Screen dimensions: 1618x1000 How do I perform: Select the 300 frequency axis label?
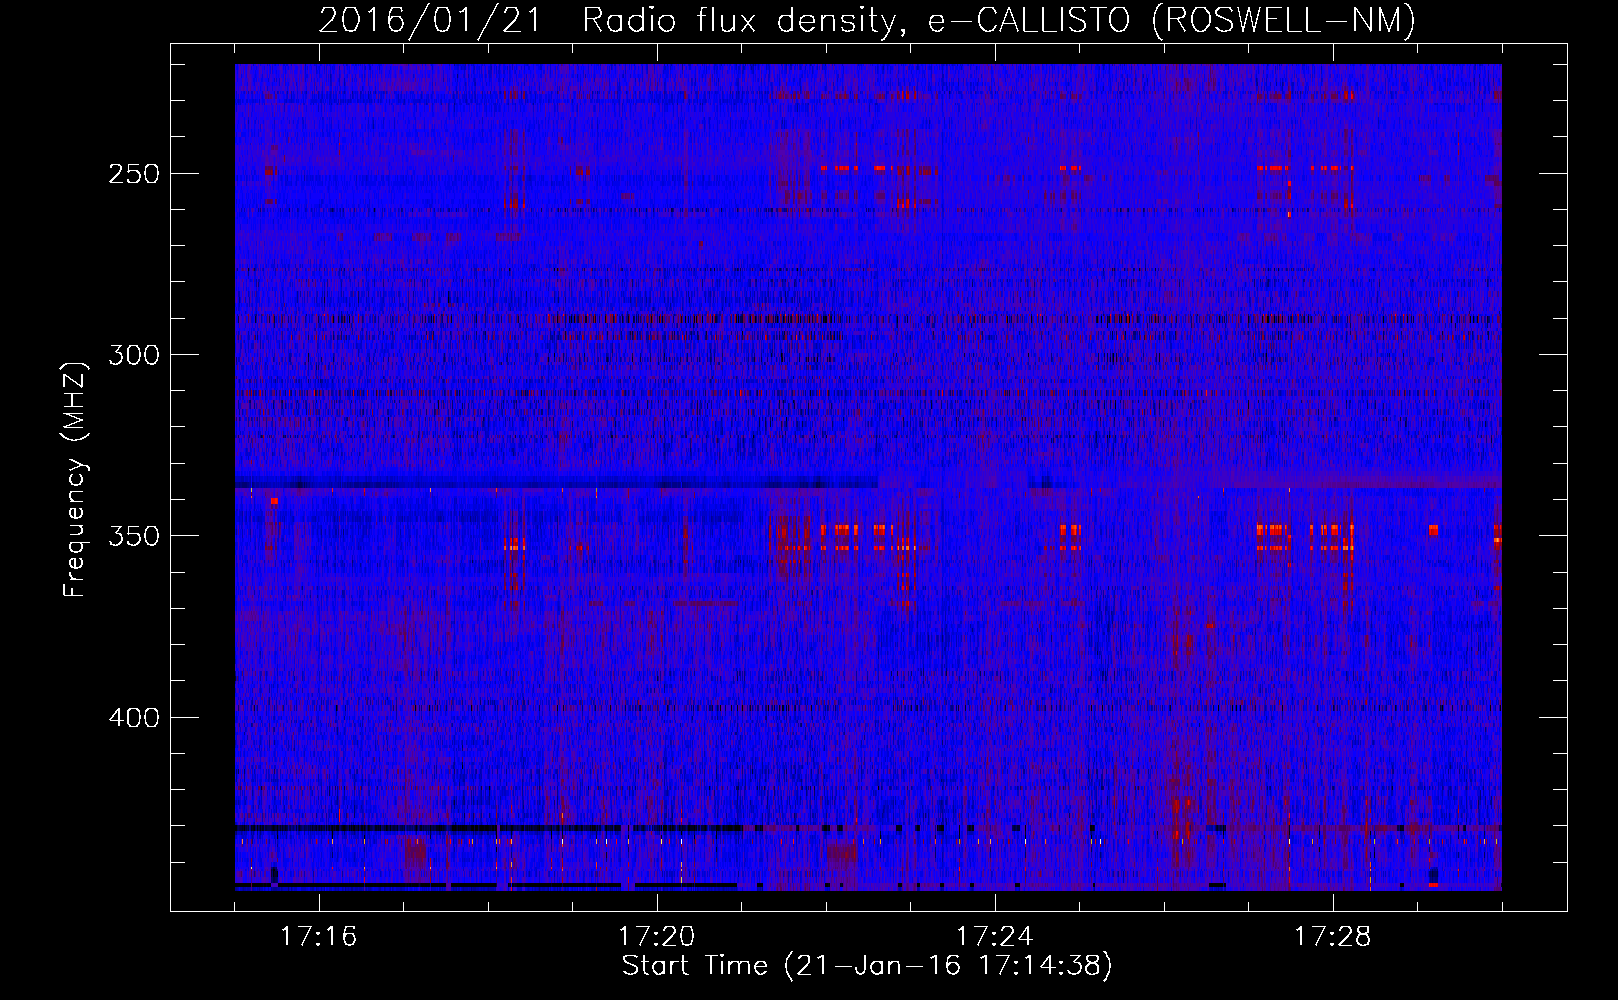(133, 355)
